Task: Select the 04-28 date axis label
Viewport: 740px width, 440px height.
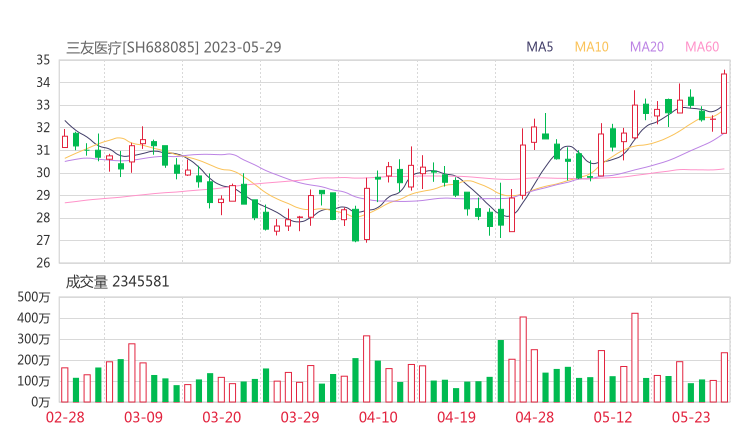Action: click(535, 417)
